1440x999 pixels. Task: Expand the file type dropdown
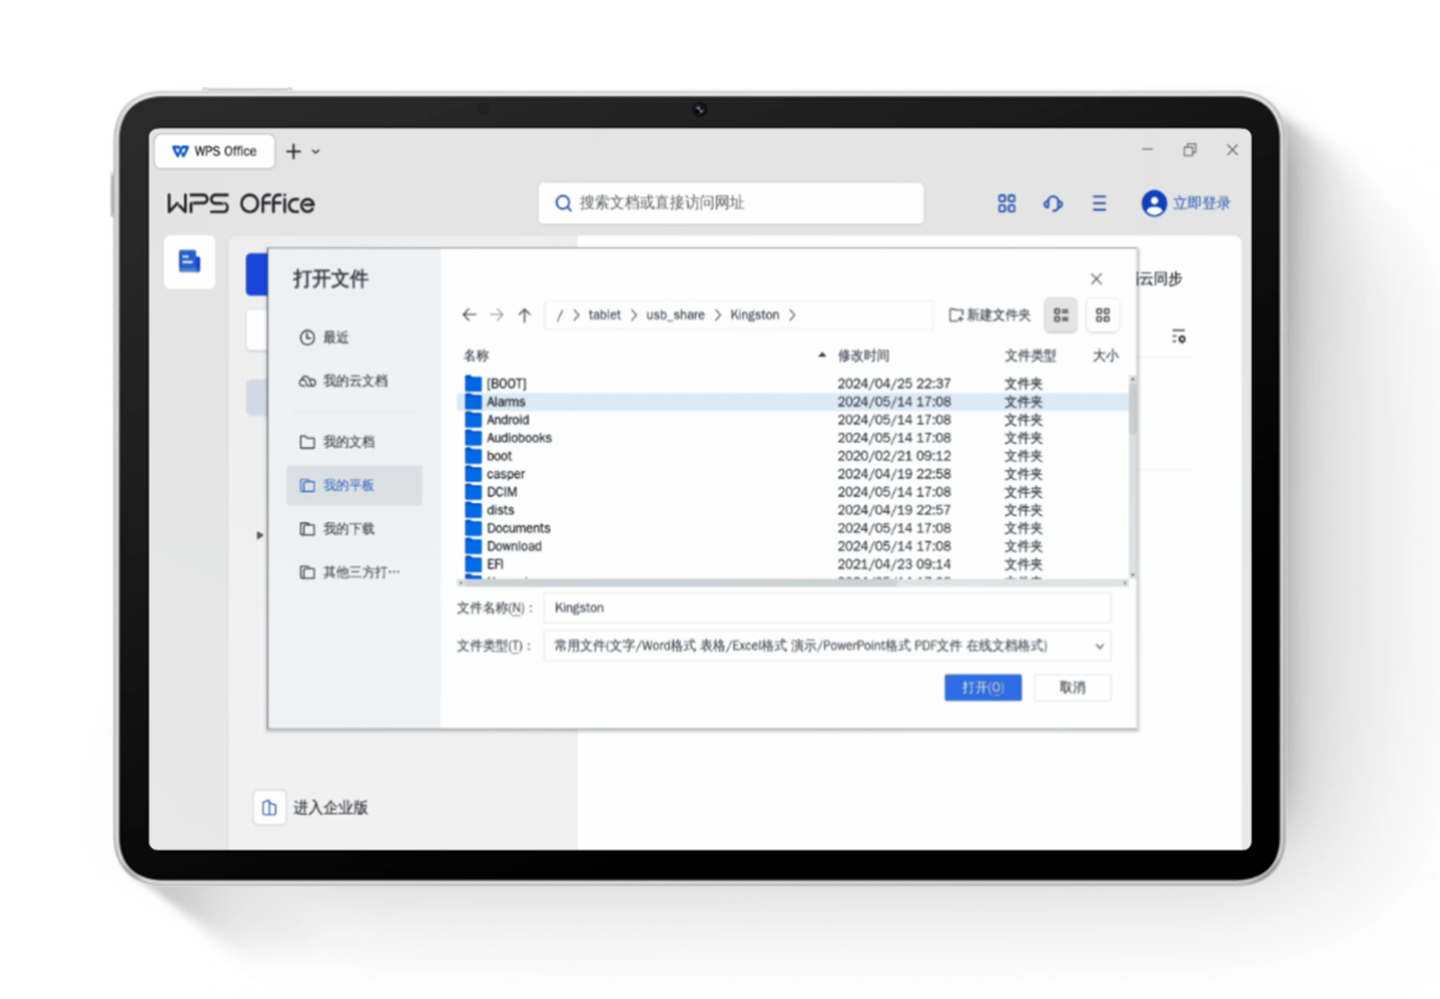pyautogui.click(x=1099, y=646)
